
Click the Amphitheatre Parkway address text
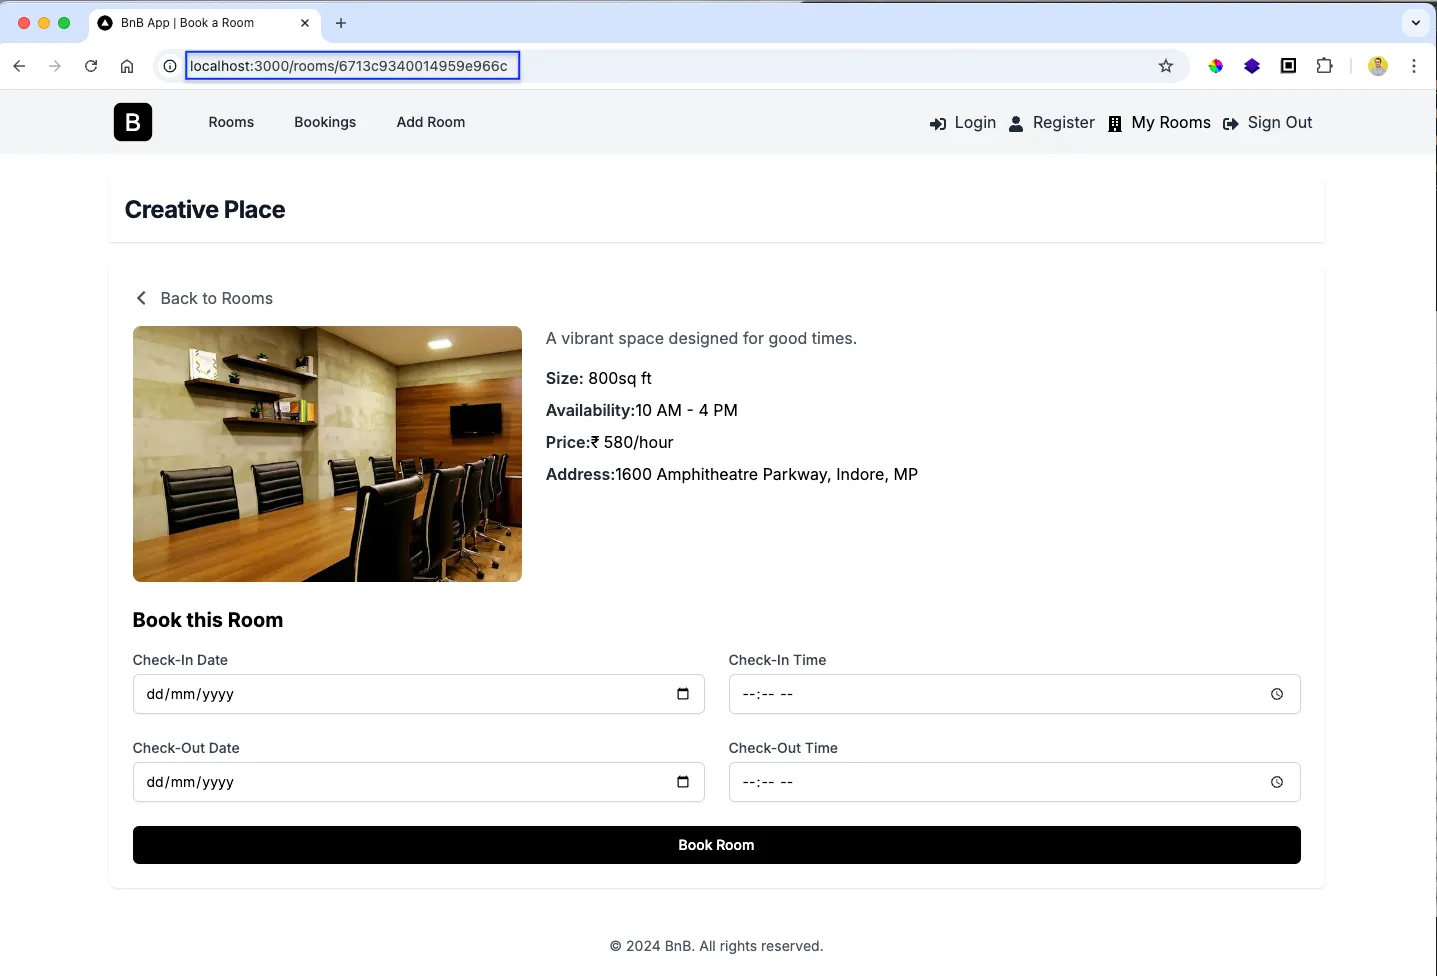point(732,474)
